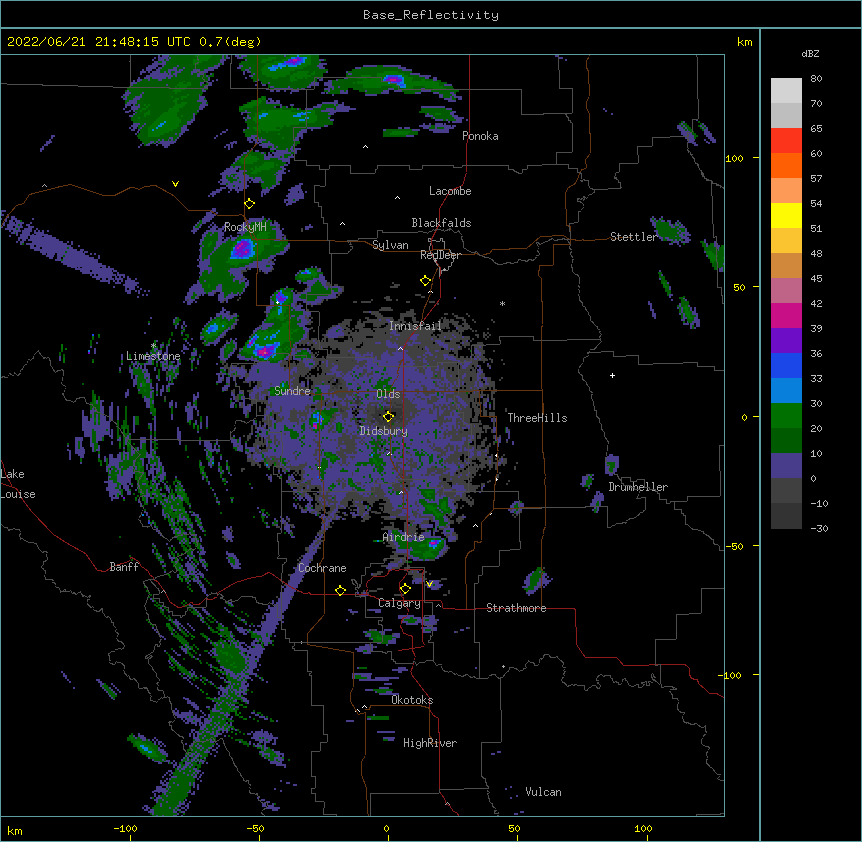The height and width of the screenshot is (842, 862).
Task: Click the strong magenta storm cell below RockyMH
Action: point(242,249)
